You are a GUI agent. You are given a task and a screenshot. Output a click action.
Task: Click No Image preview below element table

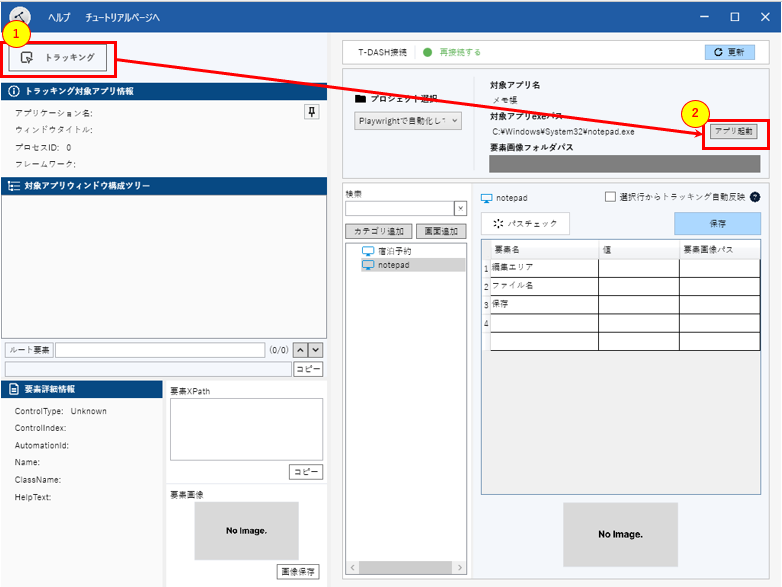[620, 535]
